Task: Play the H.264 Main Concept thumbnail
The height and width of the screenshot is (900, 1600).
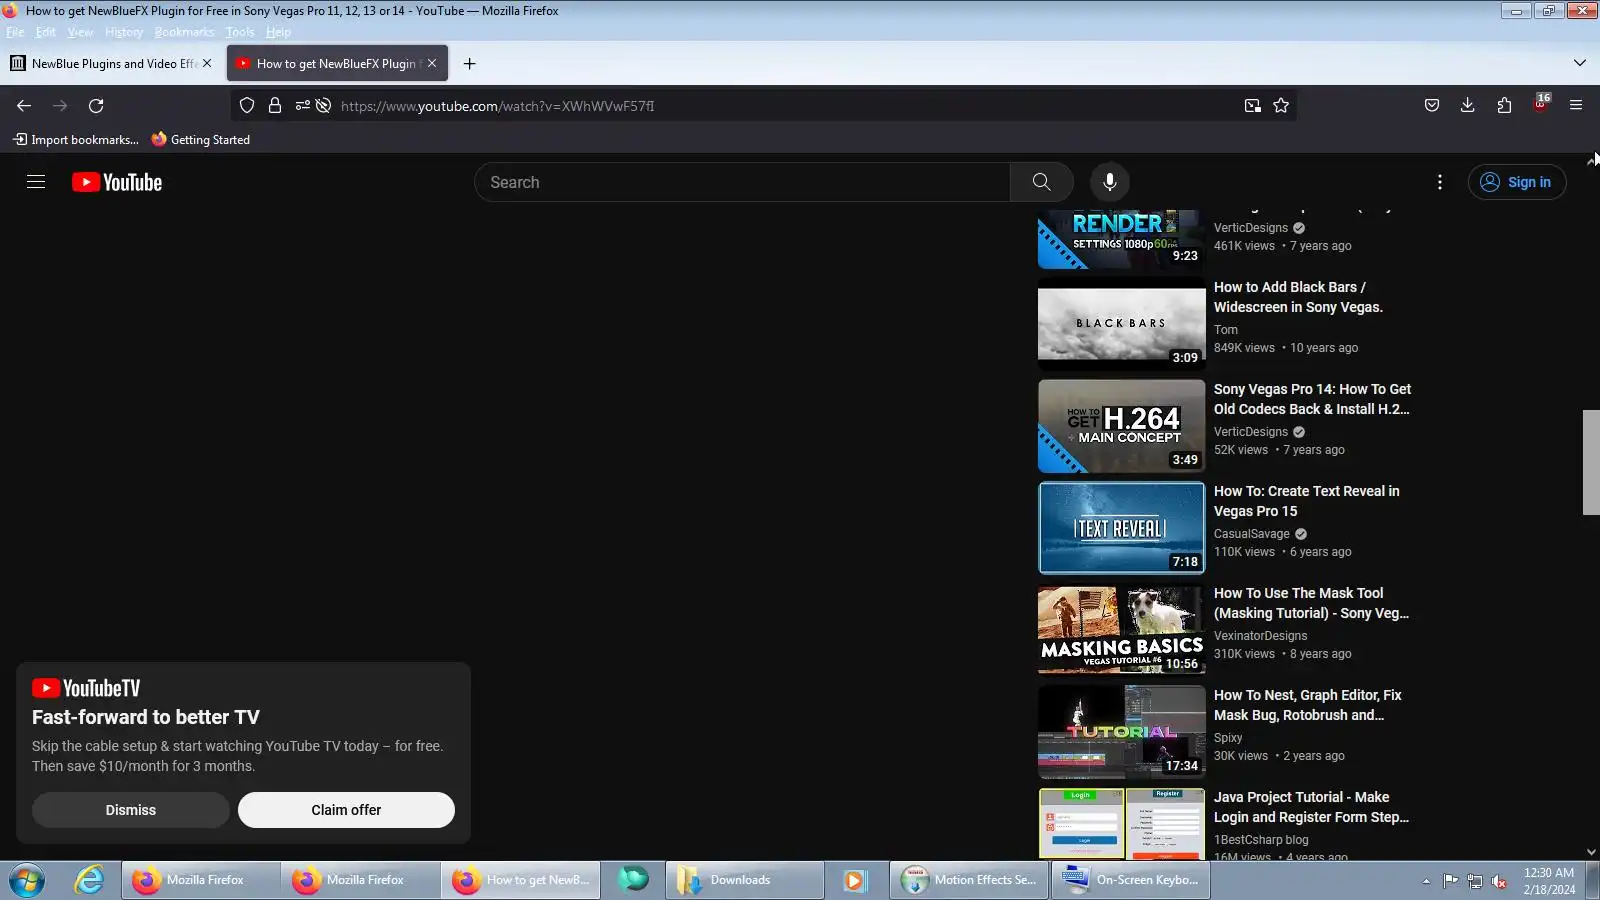Action: (1122, 426)
